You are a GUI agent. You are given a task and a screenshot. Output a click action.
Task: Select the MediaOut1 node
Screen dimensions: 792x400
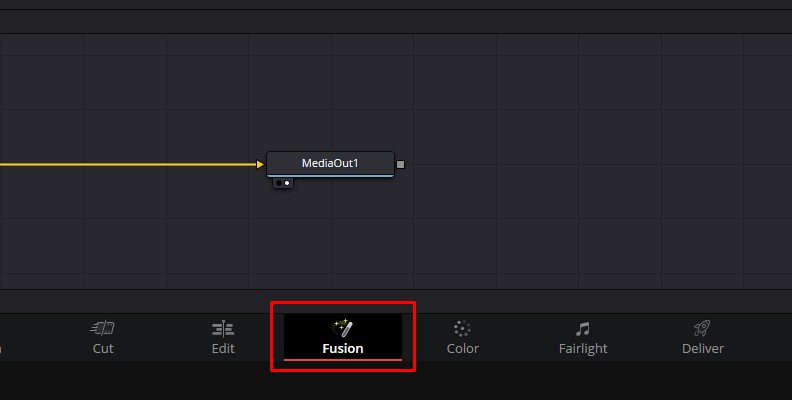coord(330,164)
